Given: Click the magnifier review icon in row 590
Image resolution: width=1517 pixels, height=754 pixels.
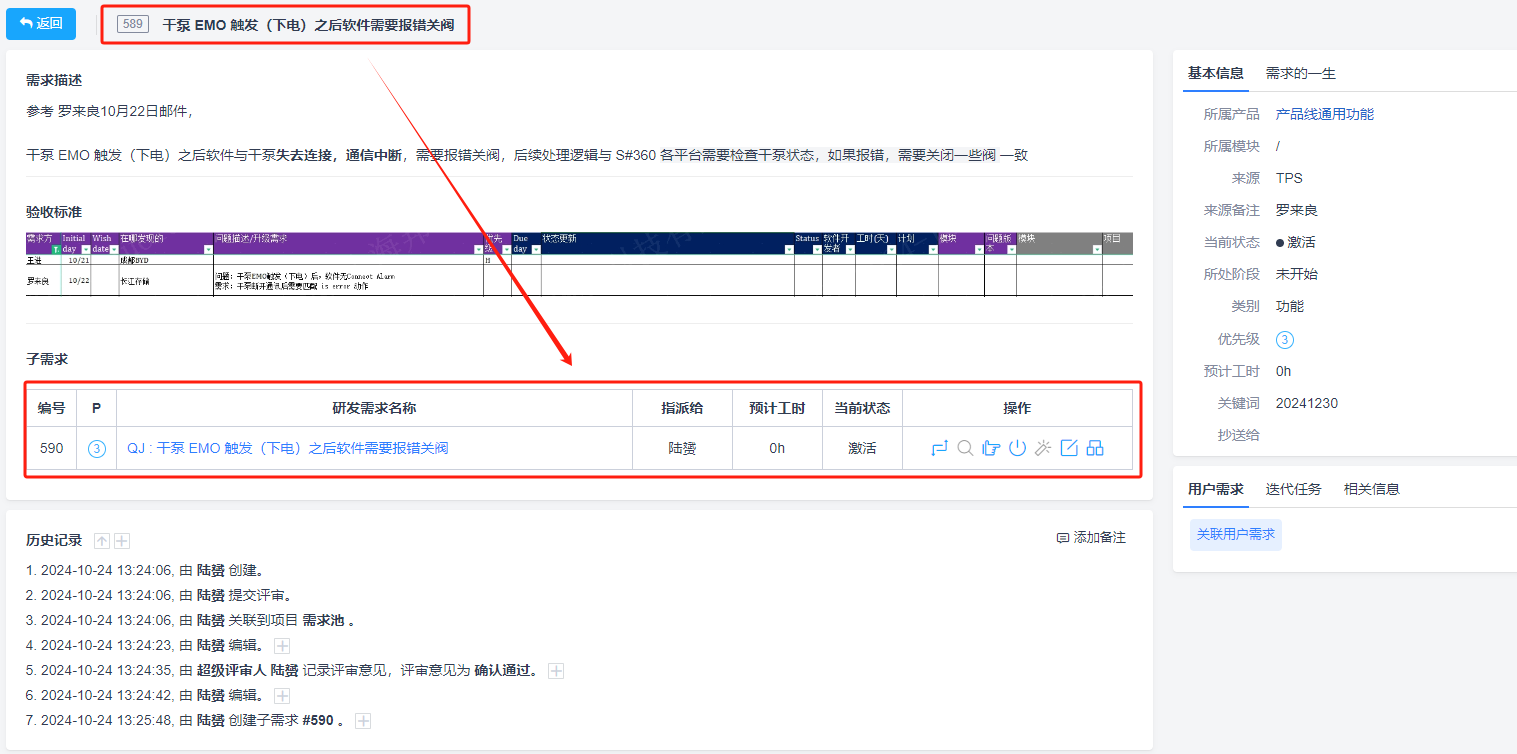Looking at the screenshot, I should [x=965, y=448].
